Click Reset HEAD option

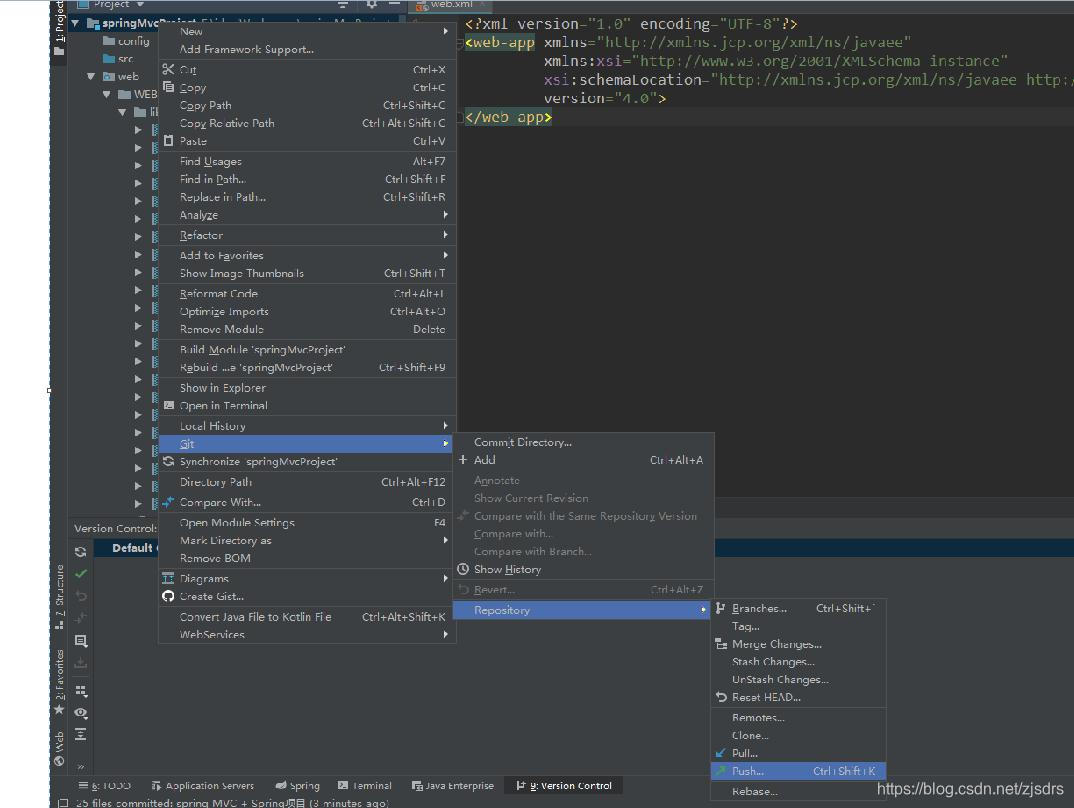point(798,698)
